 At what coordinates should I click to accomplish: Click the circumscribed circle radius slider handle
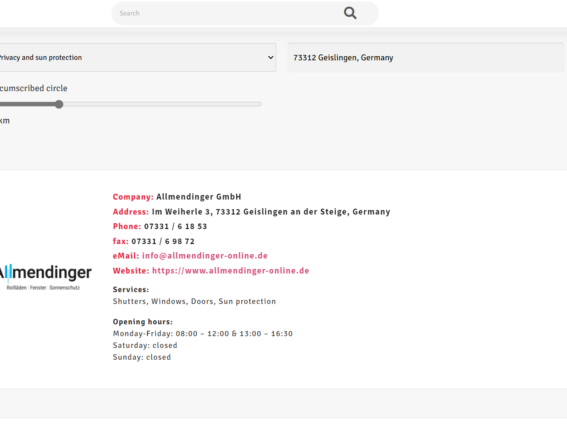[x=59, y=105]
